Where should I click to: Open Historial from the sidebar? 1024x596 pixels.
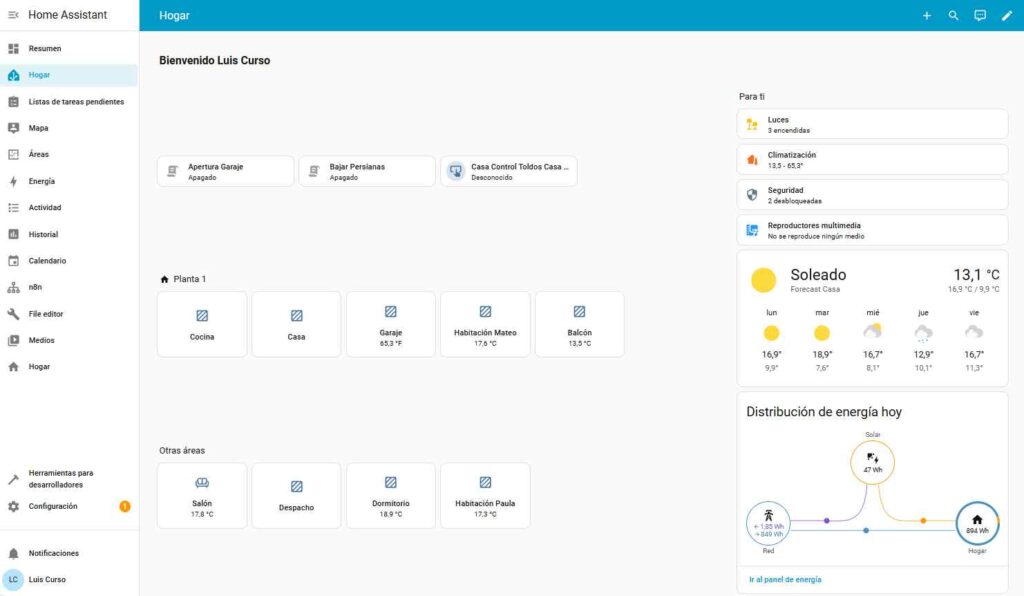pyautogui.click(x=43, y=234)
